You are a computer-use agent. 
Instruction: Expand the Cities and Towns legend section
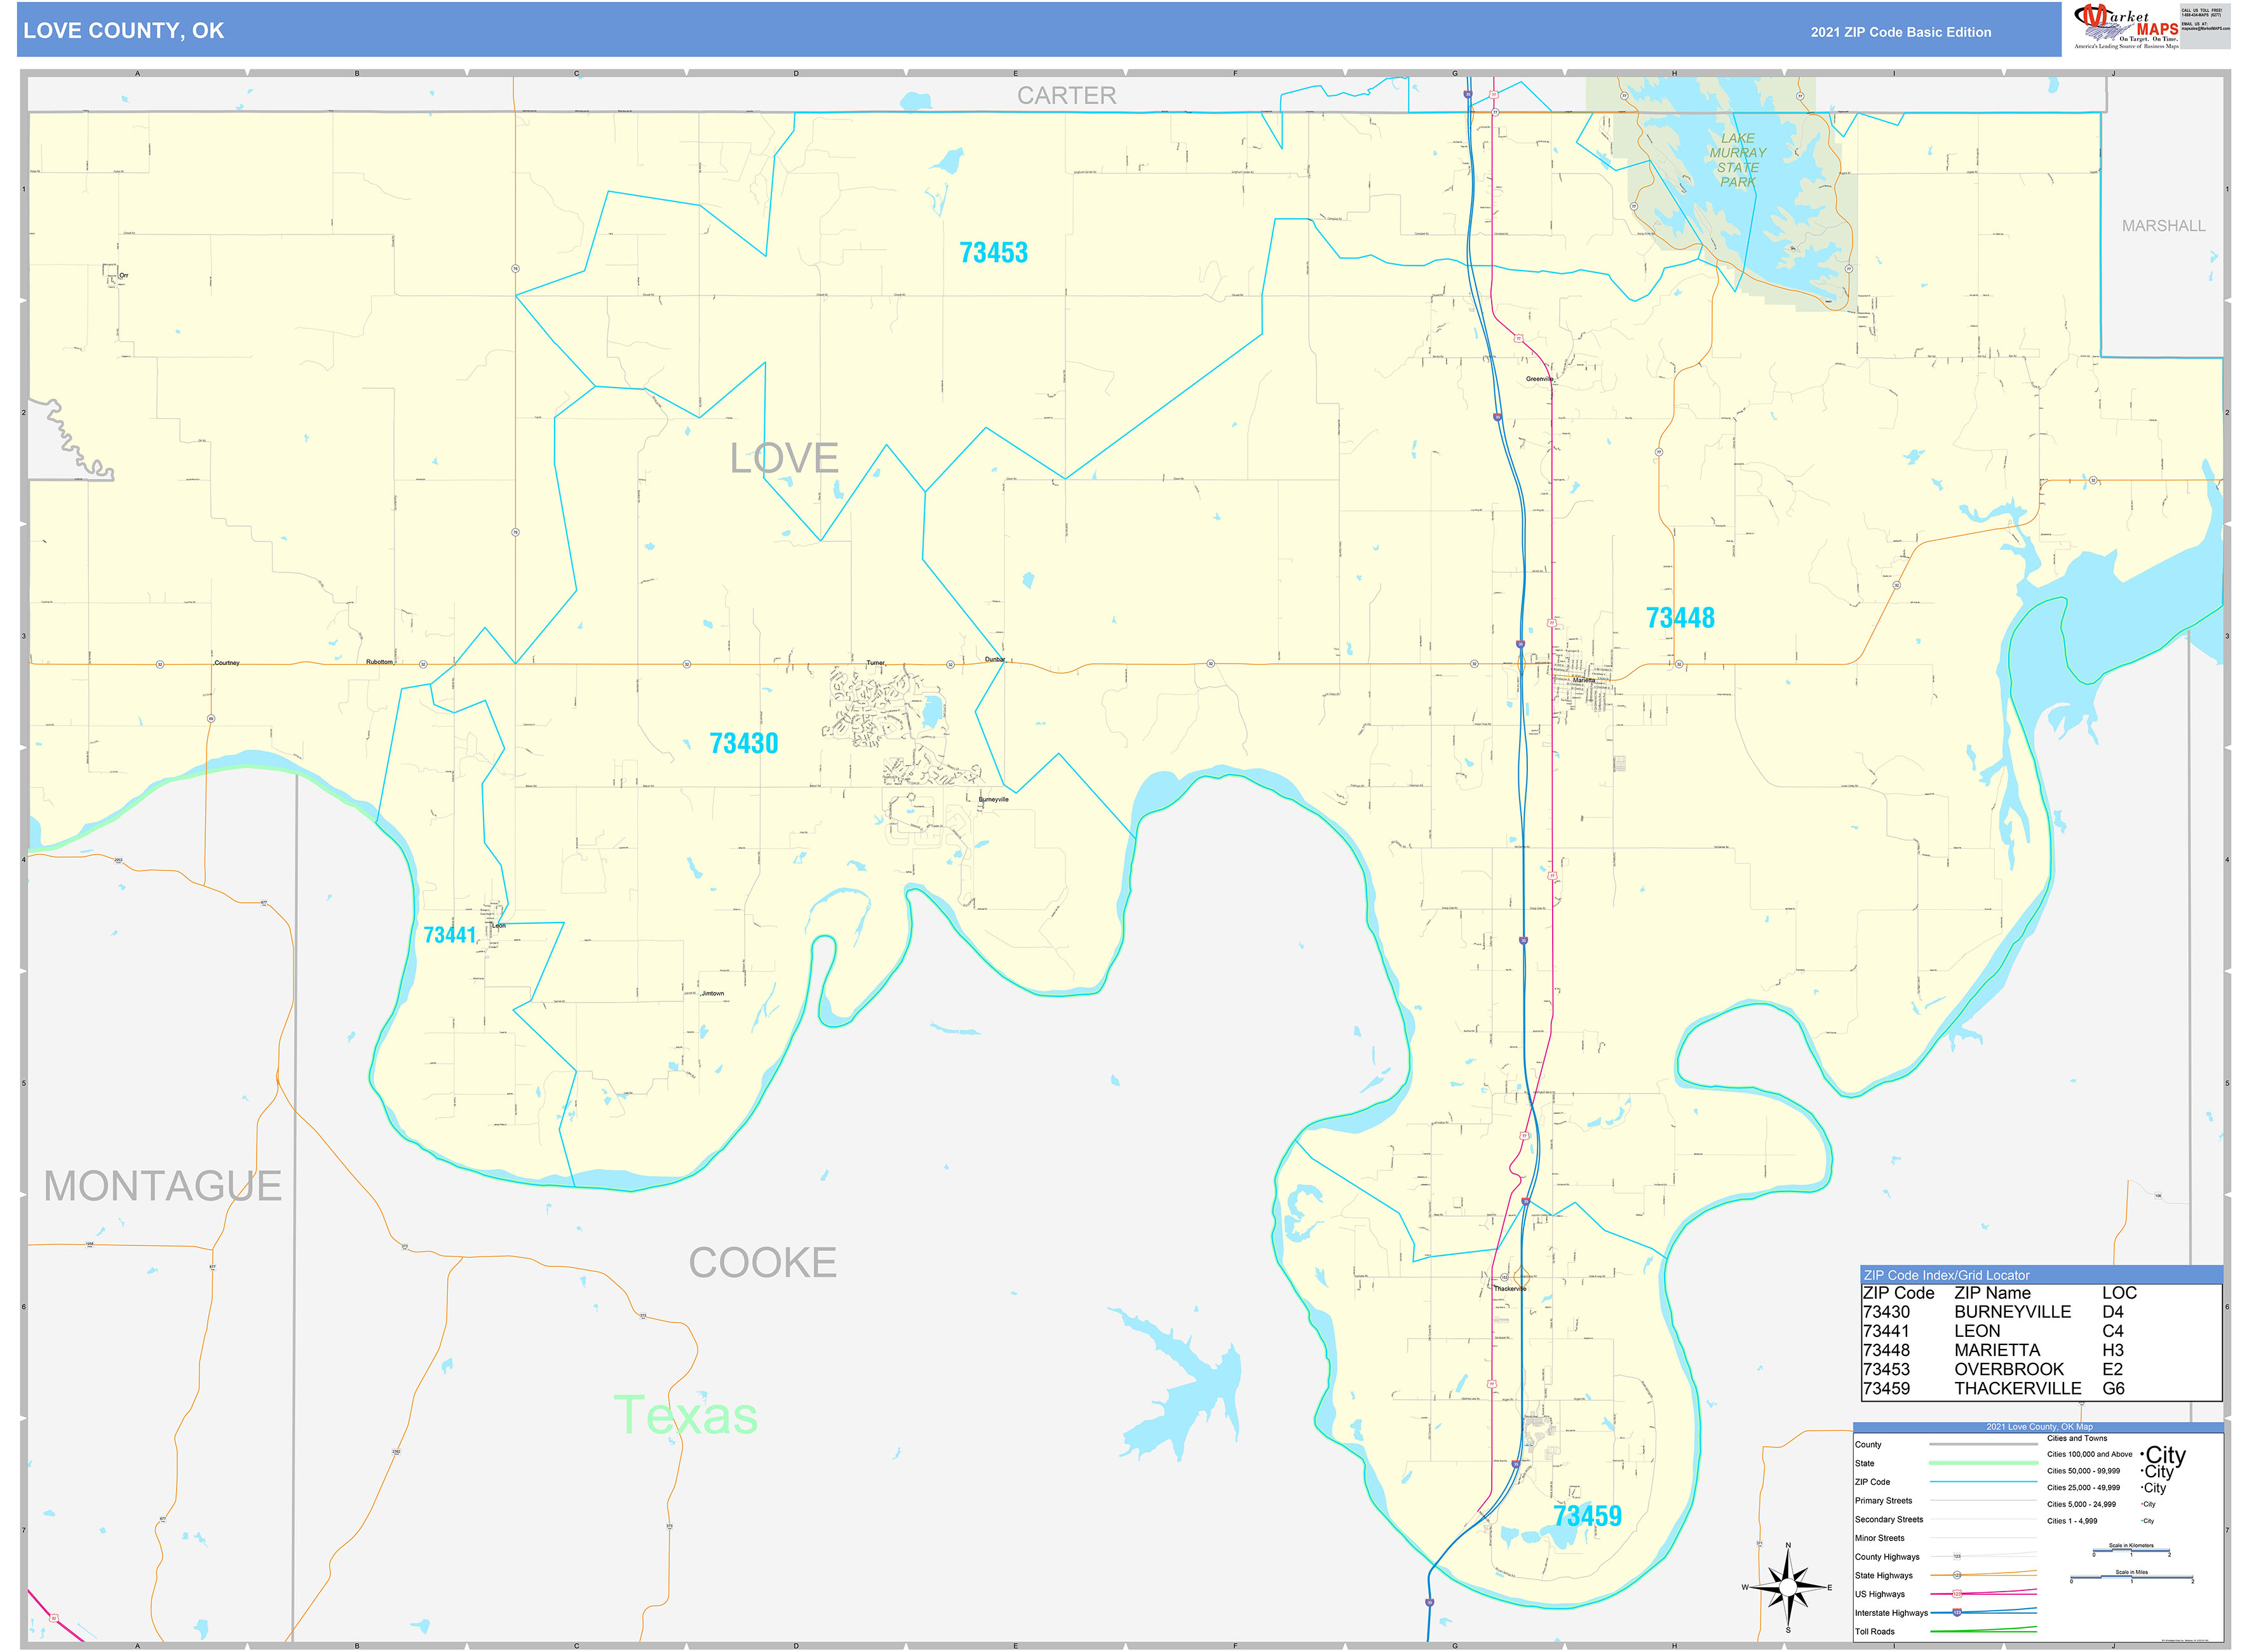tap(2078, 1438)
